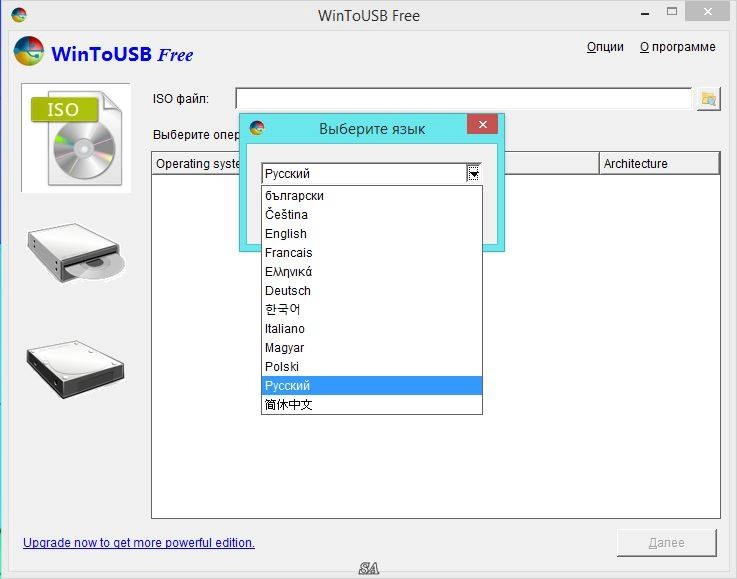Choose highlighted Русский in the language list

click(x=372, y=385)
